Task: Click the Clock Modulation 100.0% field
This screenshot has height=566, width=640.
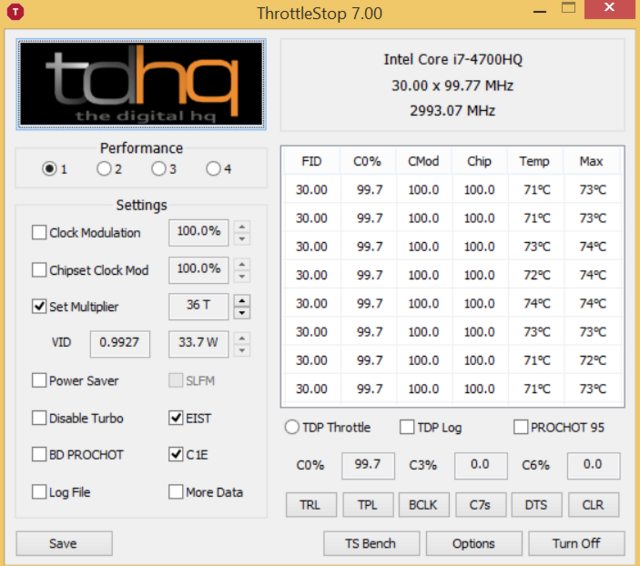Action: (198, 232)
